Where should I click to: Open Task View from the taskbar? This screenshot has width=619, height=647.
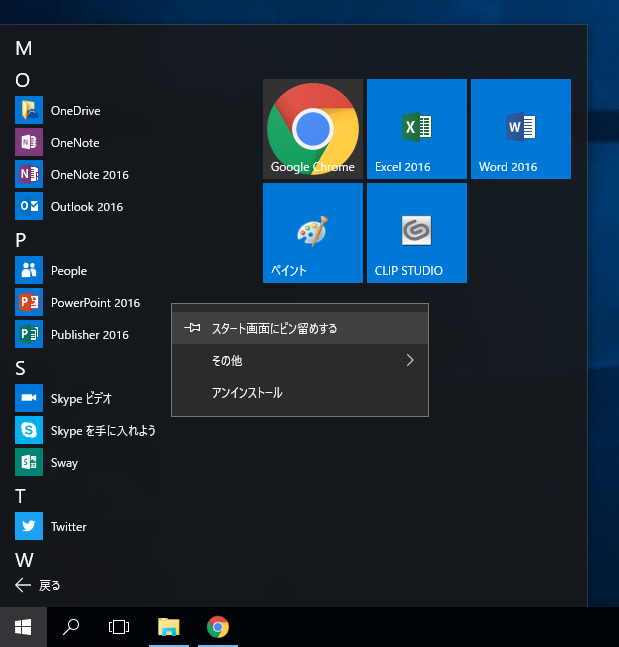pyautogui.click(x=119, y=627)
